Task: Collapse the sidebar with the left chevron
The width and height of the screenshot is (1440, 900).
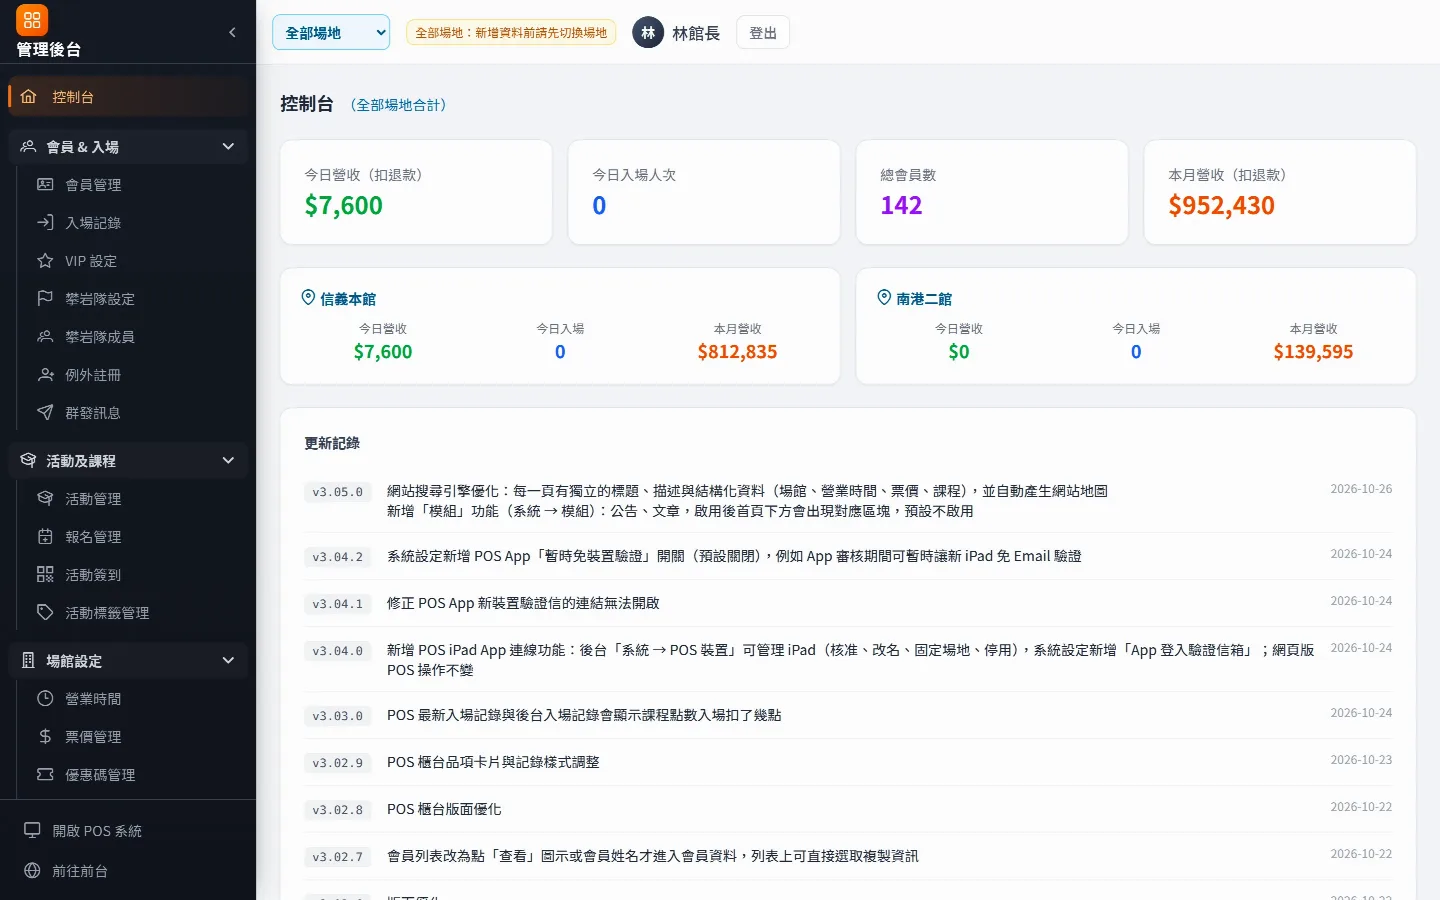Action: tap(232, 32)
